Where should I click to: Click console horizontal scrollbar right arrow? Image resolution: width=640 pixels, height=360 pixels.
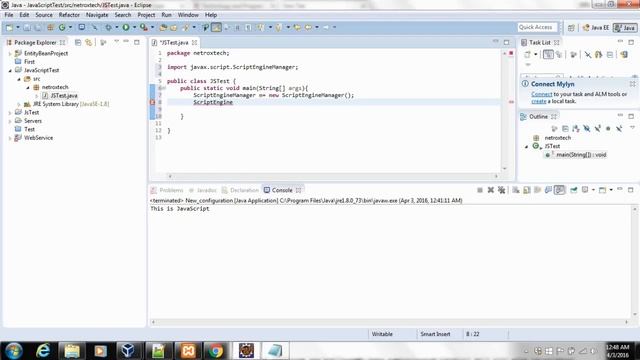pos(627,322)
